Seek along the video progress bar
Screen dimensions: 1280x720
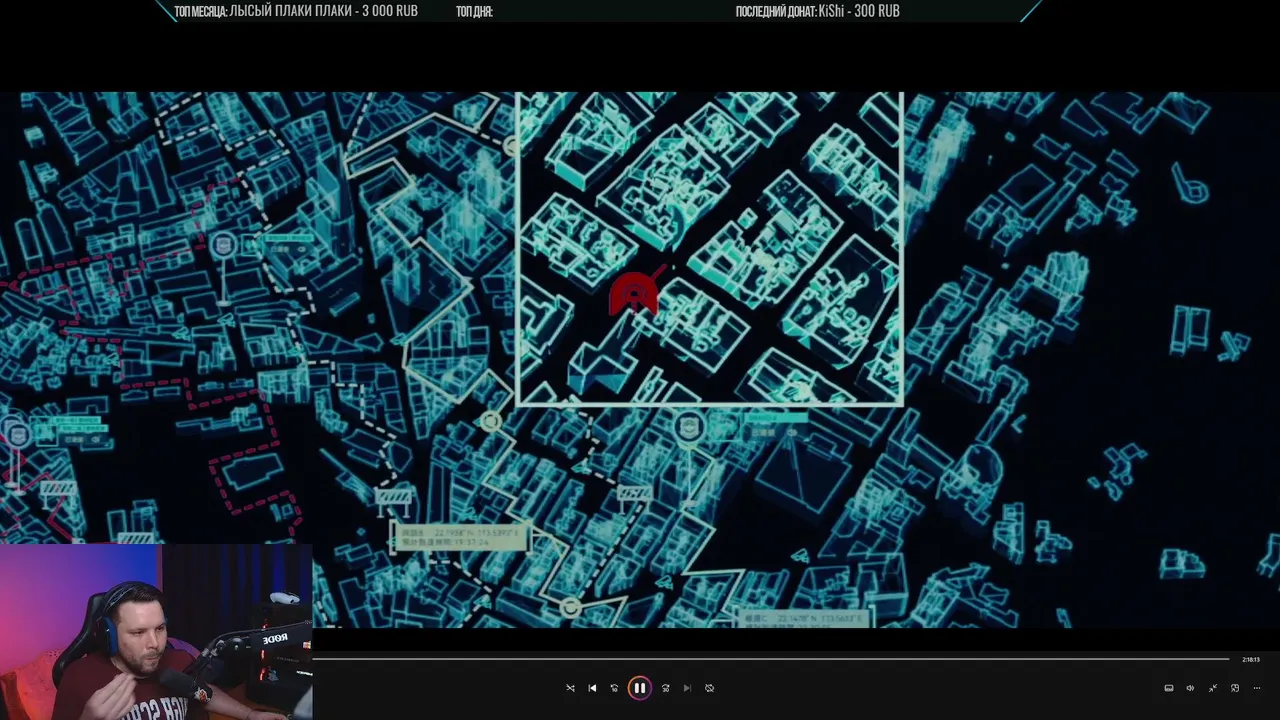tap(771, 659)
